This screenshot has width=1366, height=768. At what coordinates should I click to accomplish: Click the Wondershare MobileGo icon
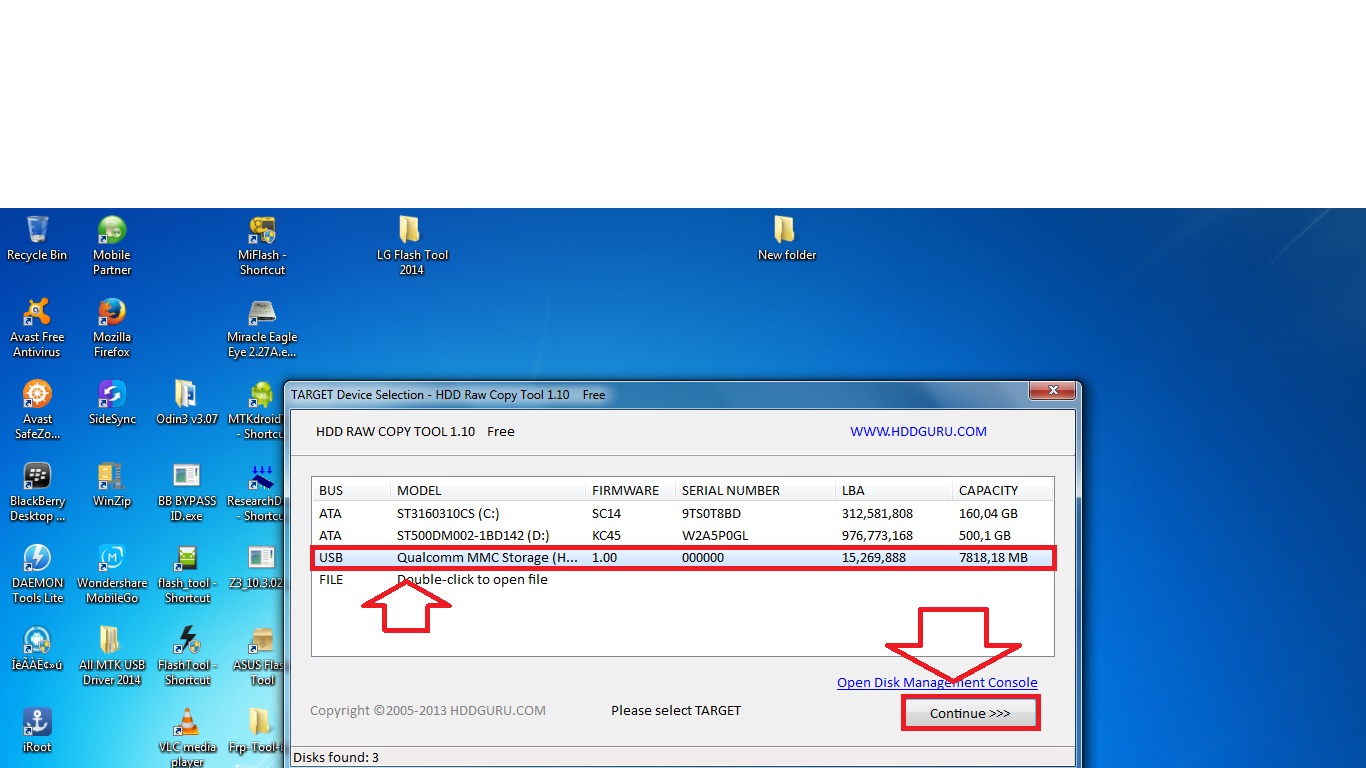coord(112,574)
